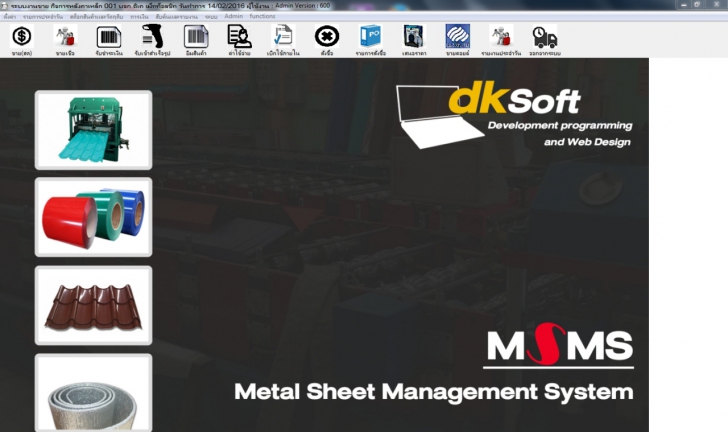
Task: Click the restore window button
Action: 697,4
